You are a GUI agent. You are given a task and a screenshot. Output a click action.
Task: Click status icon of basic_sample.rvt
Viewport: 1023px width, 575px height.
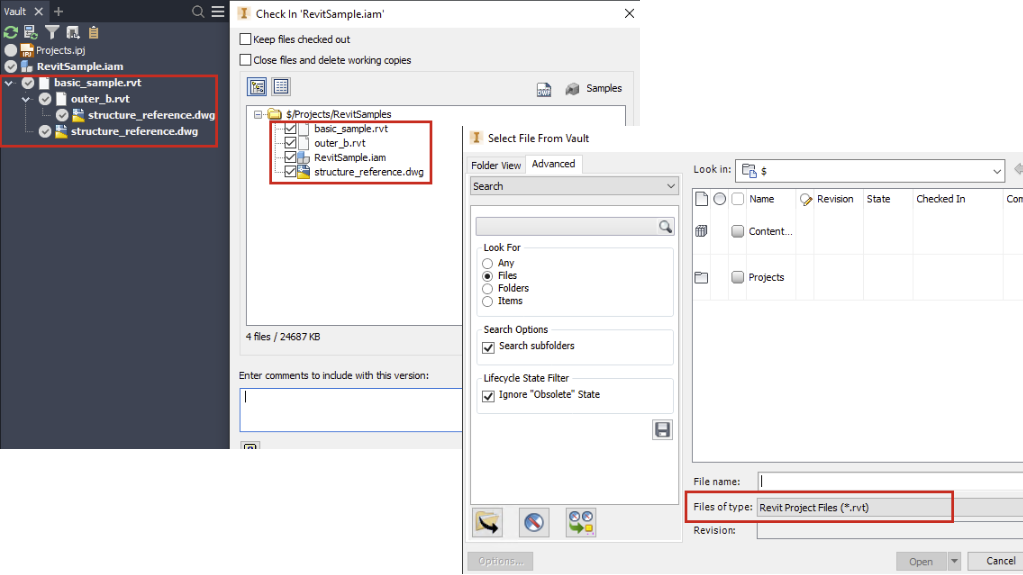[x=28, y=83]
